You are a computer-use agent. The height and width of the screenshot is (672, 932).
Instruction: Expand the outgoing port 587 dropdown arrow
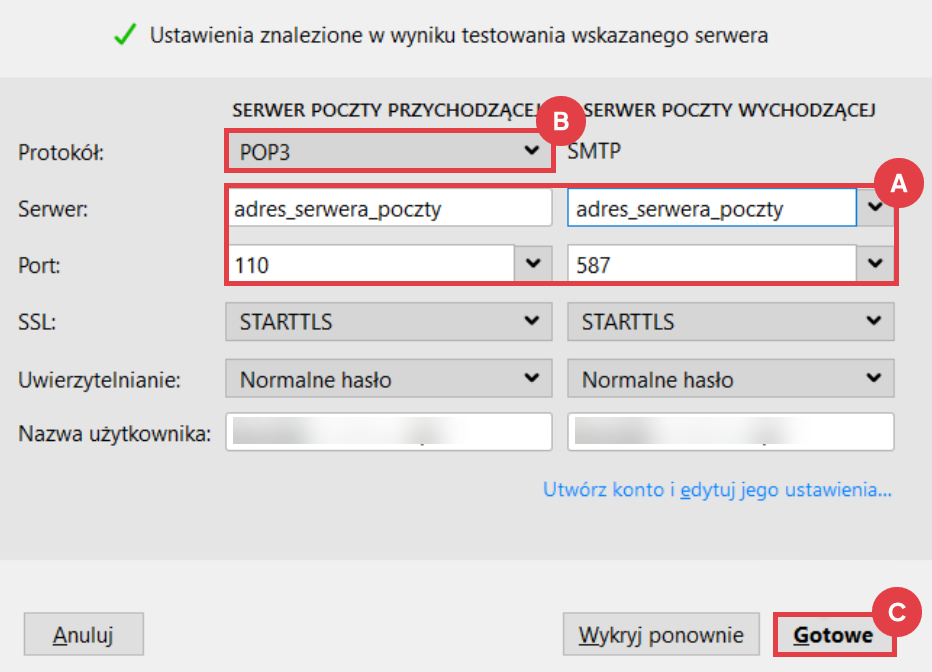(x=876, y=264)
